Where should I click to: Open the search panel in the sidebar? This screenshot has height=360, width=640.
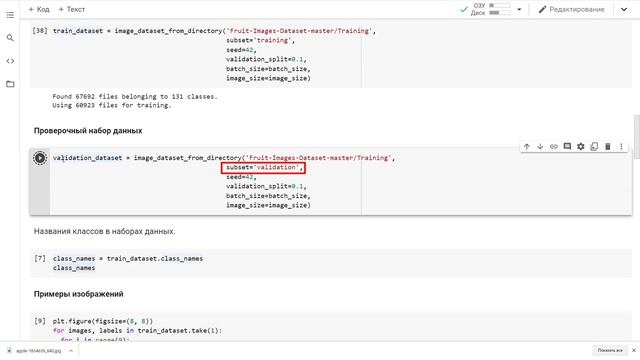point(10,38)
